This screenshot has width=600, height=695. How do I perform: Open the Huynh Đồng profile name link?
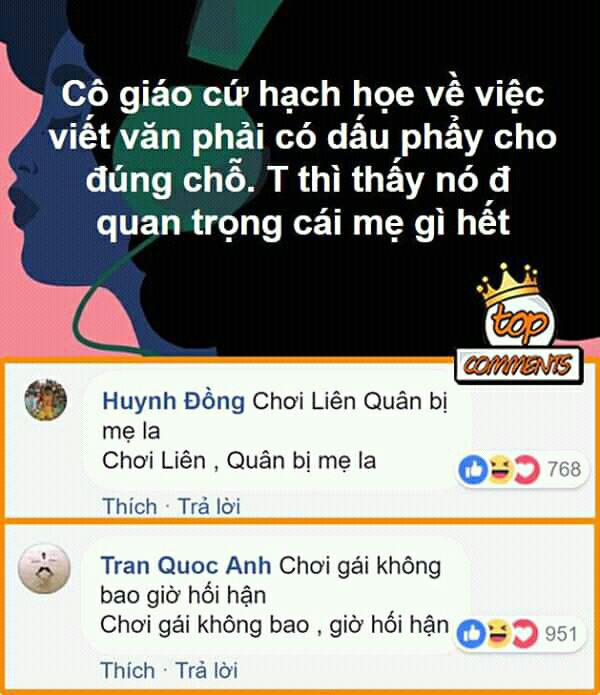(173, 402)
